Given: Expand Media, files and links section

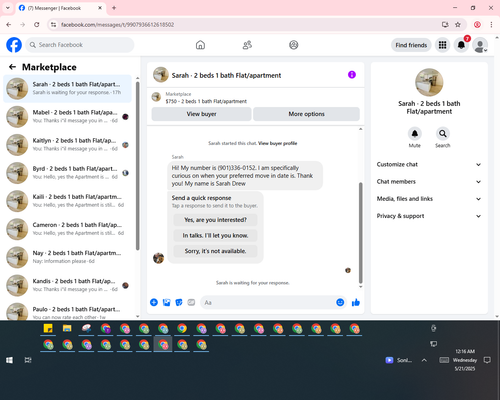Looking at the screenshot, I should (429, 199).
